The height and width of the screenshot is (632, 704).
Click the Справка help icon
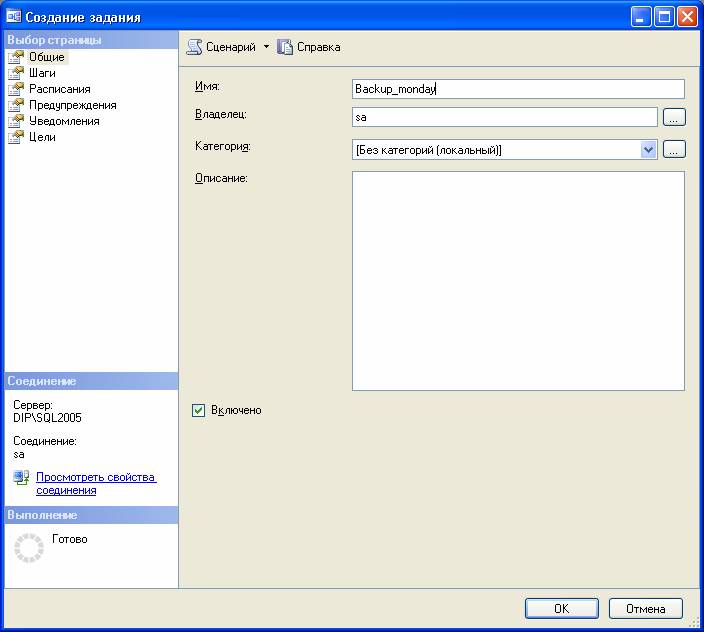(x=285, y=47)
